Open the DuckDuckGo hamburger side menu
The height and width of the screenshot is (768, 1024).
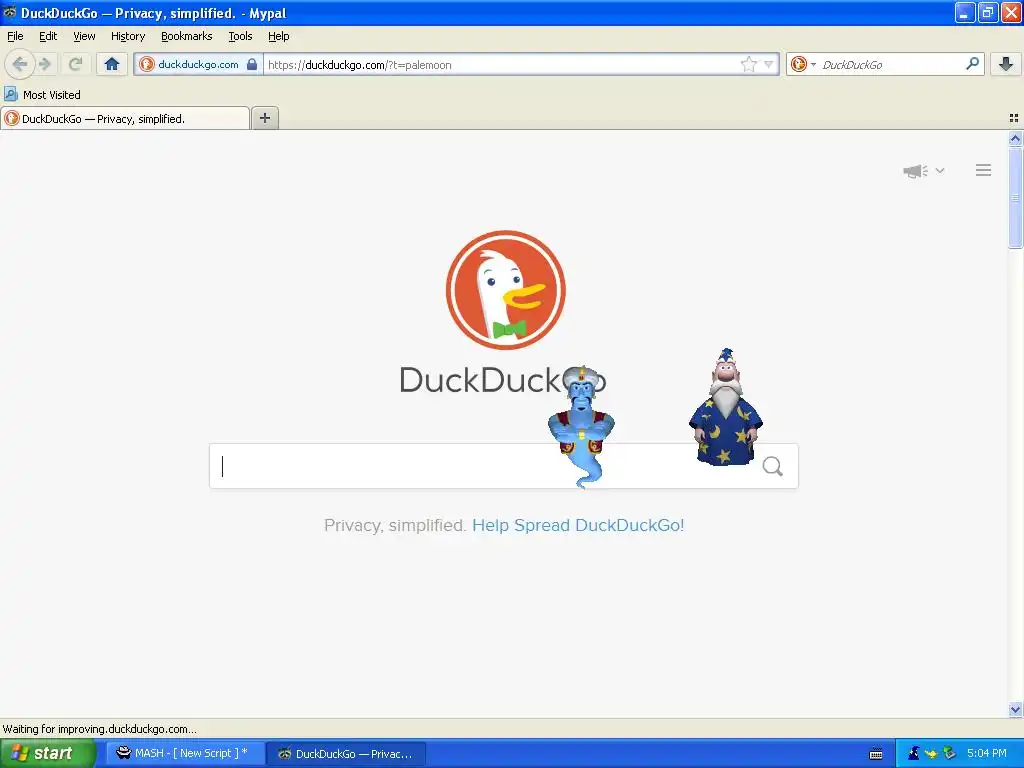coord(984,170)
